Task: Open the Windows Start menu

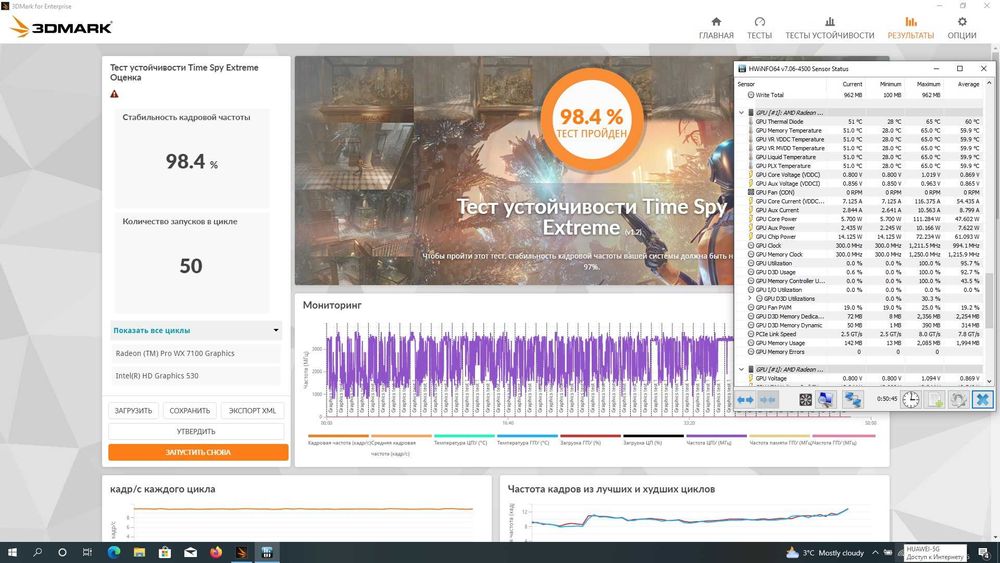Action: (x=12, y=553)
